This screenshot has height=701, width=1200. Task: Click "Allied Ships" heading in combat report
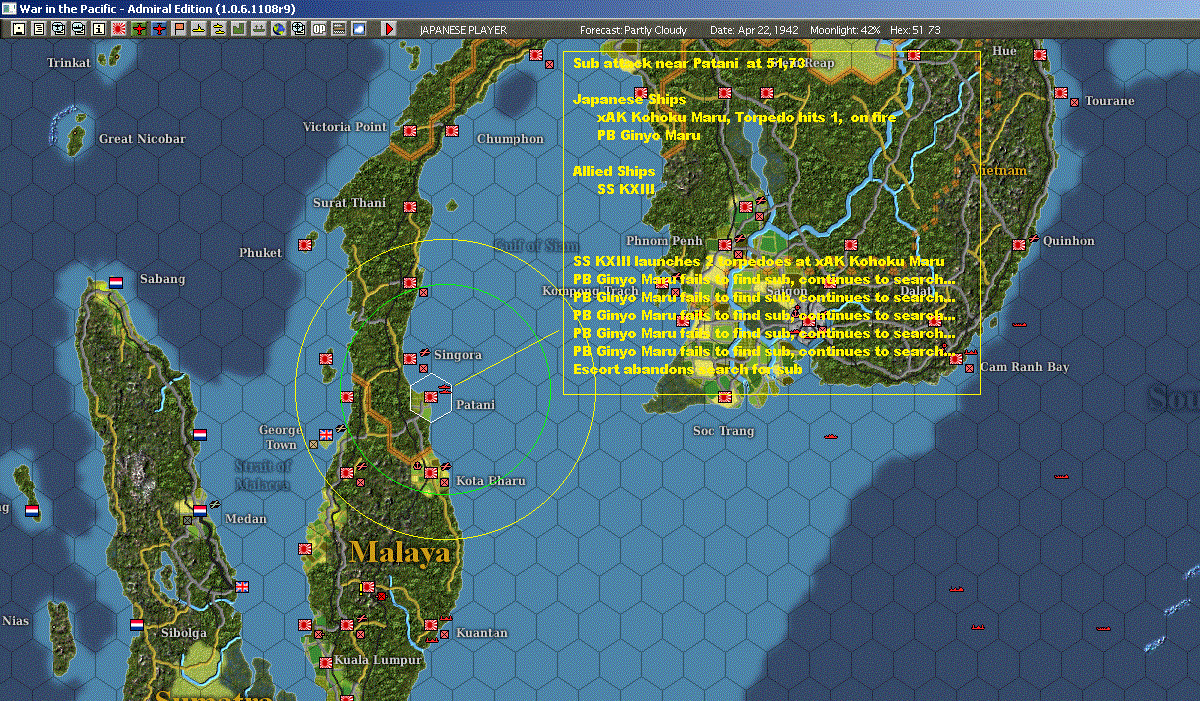coord(614,171)
